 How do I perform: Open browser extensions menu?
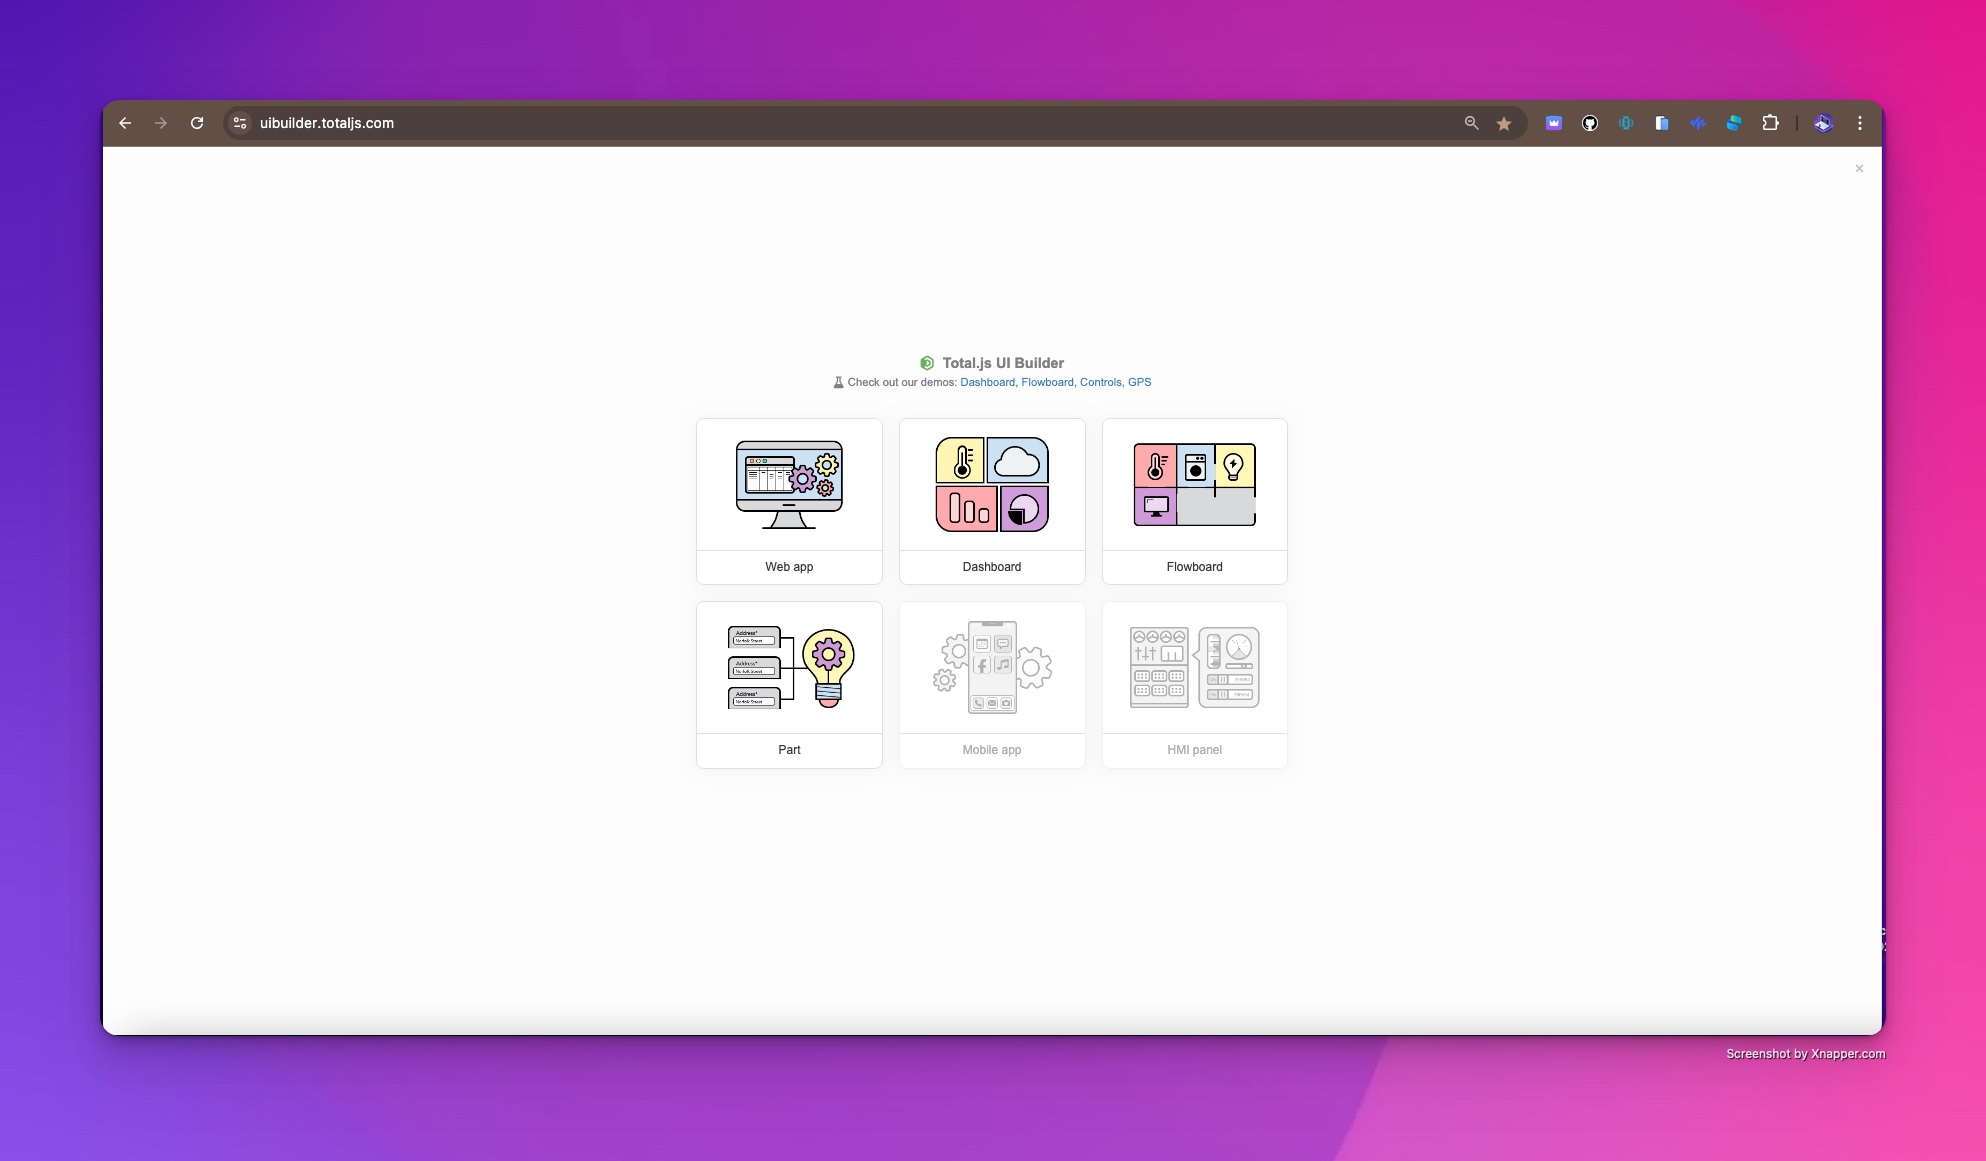point(1770,123)
